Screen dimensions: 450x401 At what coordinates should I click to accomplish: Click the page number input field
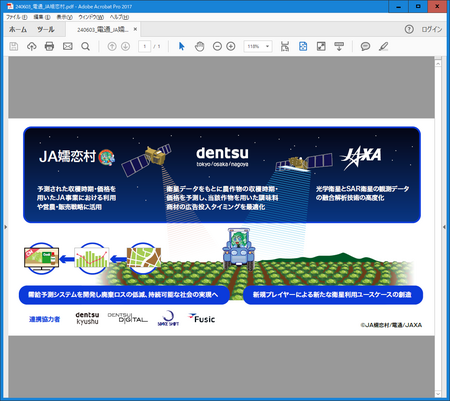[144, 46]
